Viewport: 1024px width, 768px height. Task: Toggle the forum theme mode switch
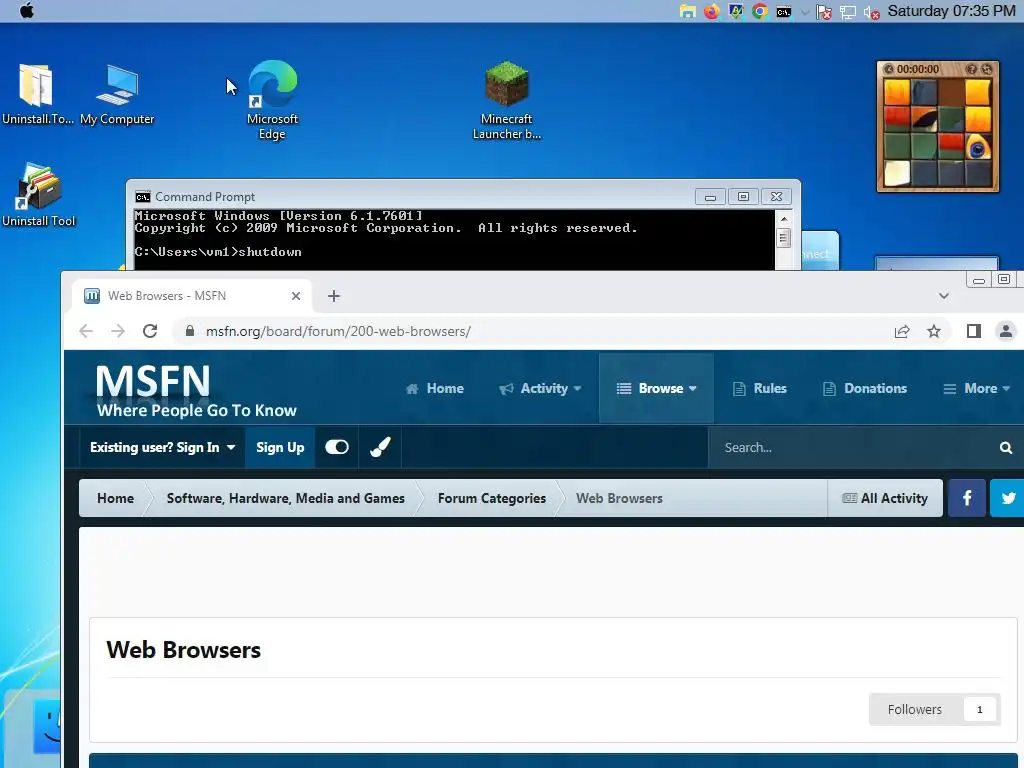[337, 447]
